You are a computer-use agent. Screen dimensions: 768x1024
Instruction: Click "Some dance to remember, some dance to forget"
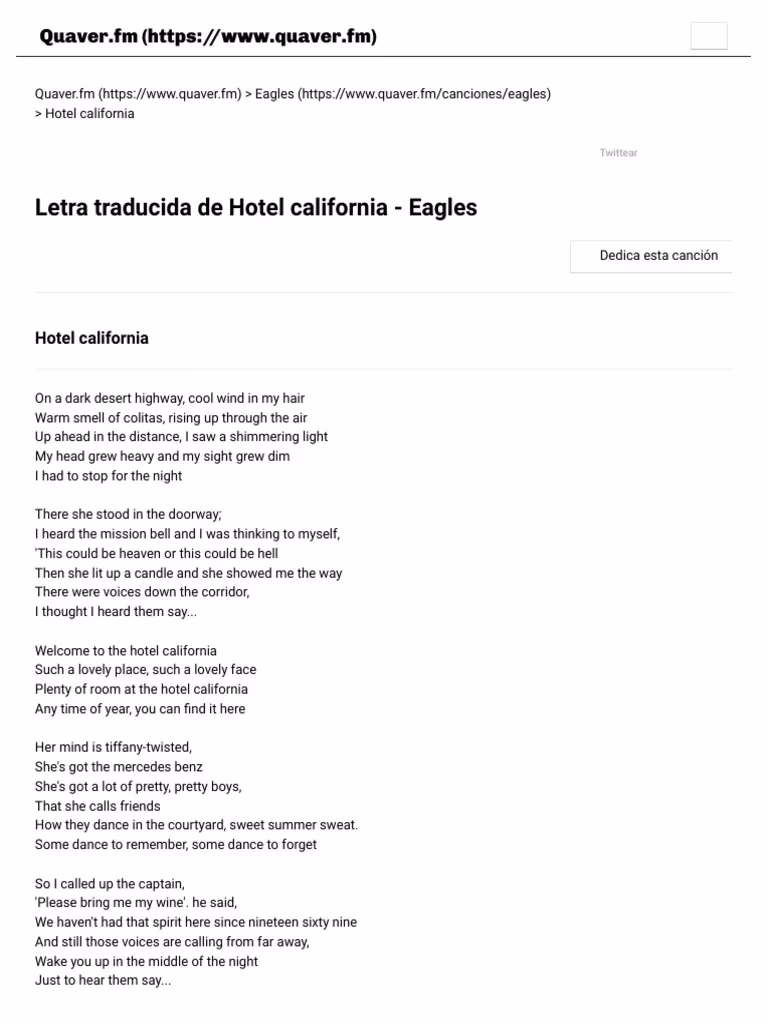(x=175, y=844)
